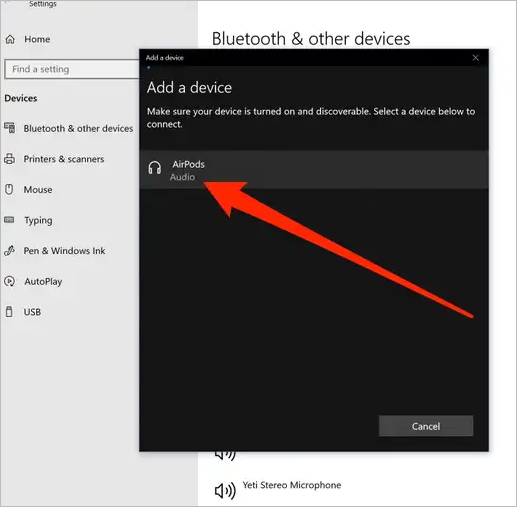
Task: Click the AirPods headphones icon
Action: (155, 168)
